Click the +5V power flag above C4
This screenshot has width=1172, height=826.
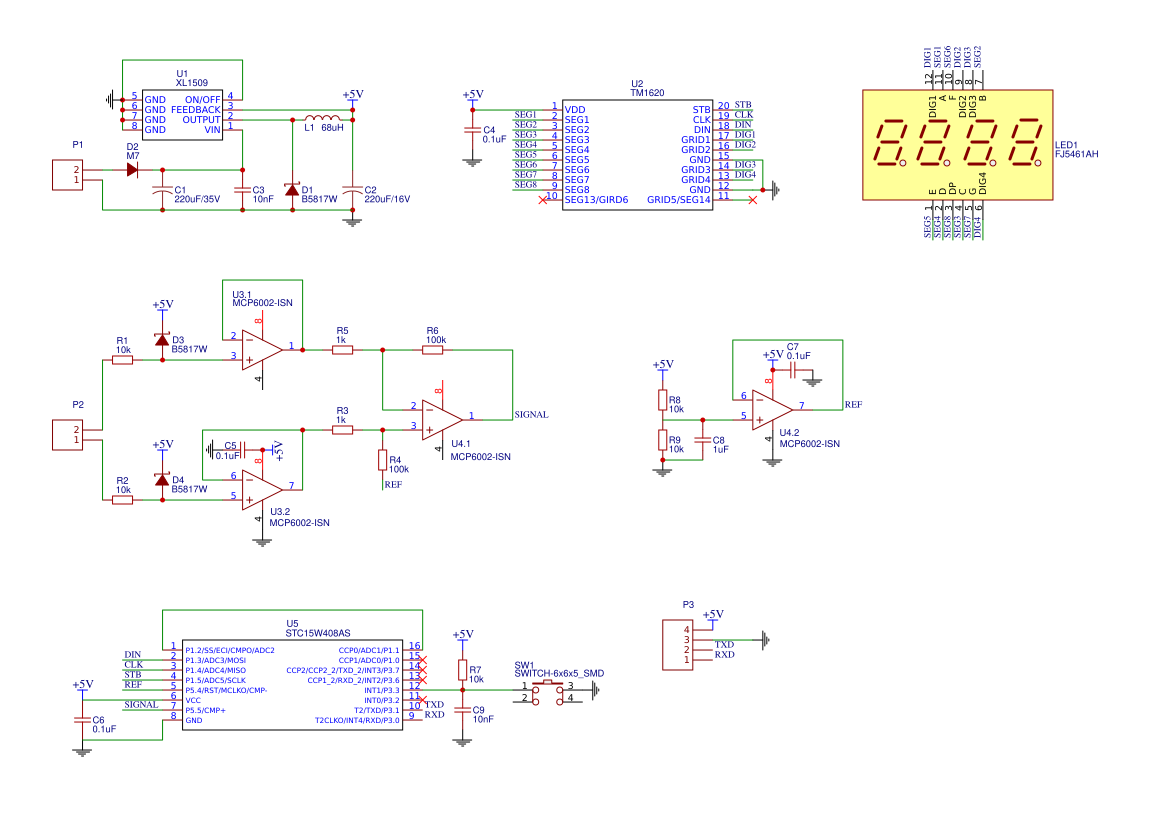472,95
